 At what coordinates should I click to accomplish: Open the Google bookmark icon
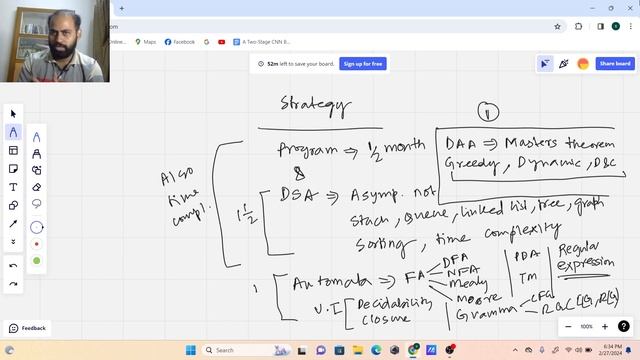207,42
